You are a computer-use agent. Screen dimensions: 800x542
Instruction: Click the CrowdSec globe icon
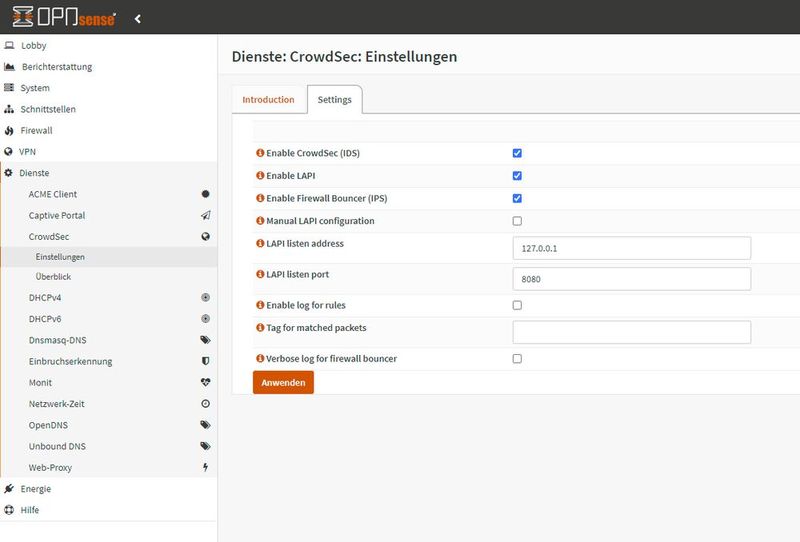tap(205, 237)
